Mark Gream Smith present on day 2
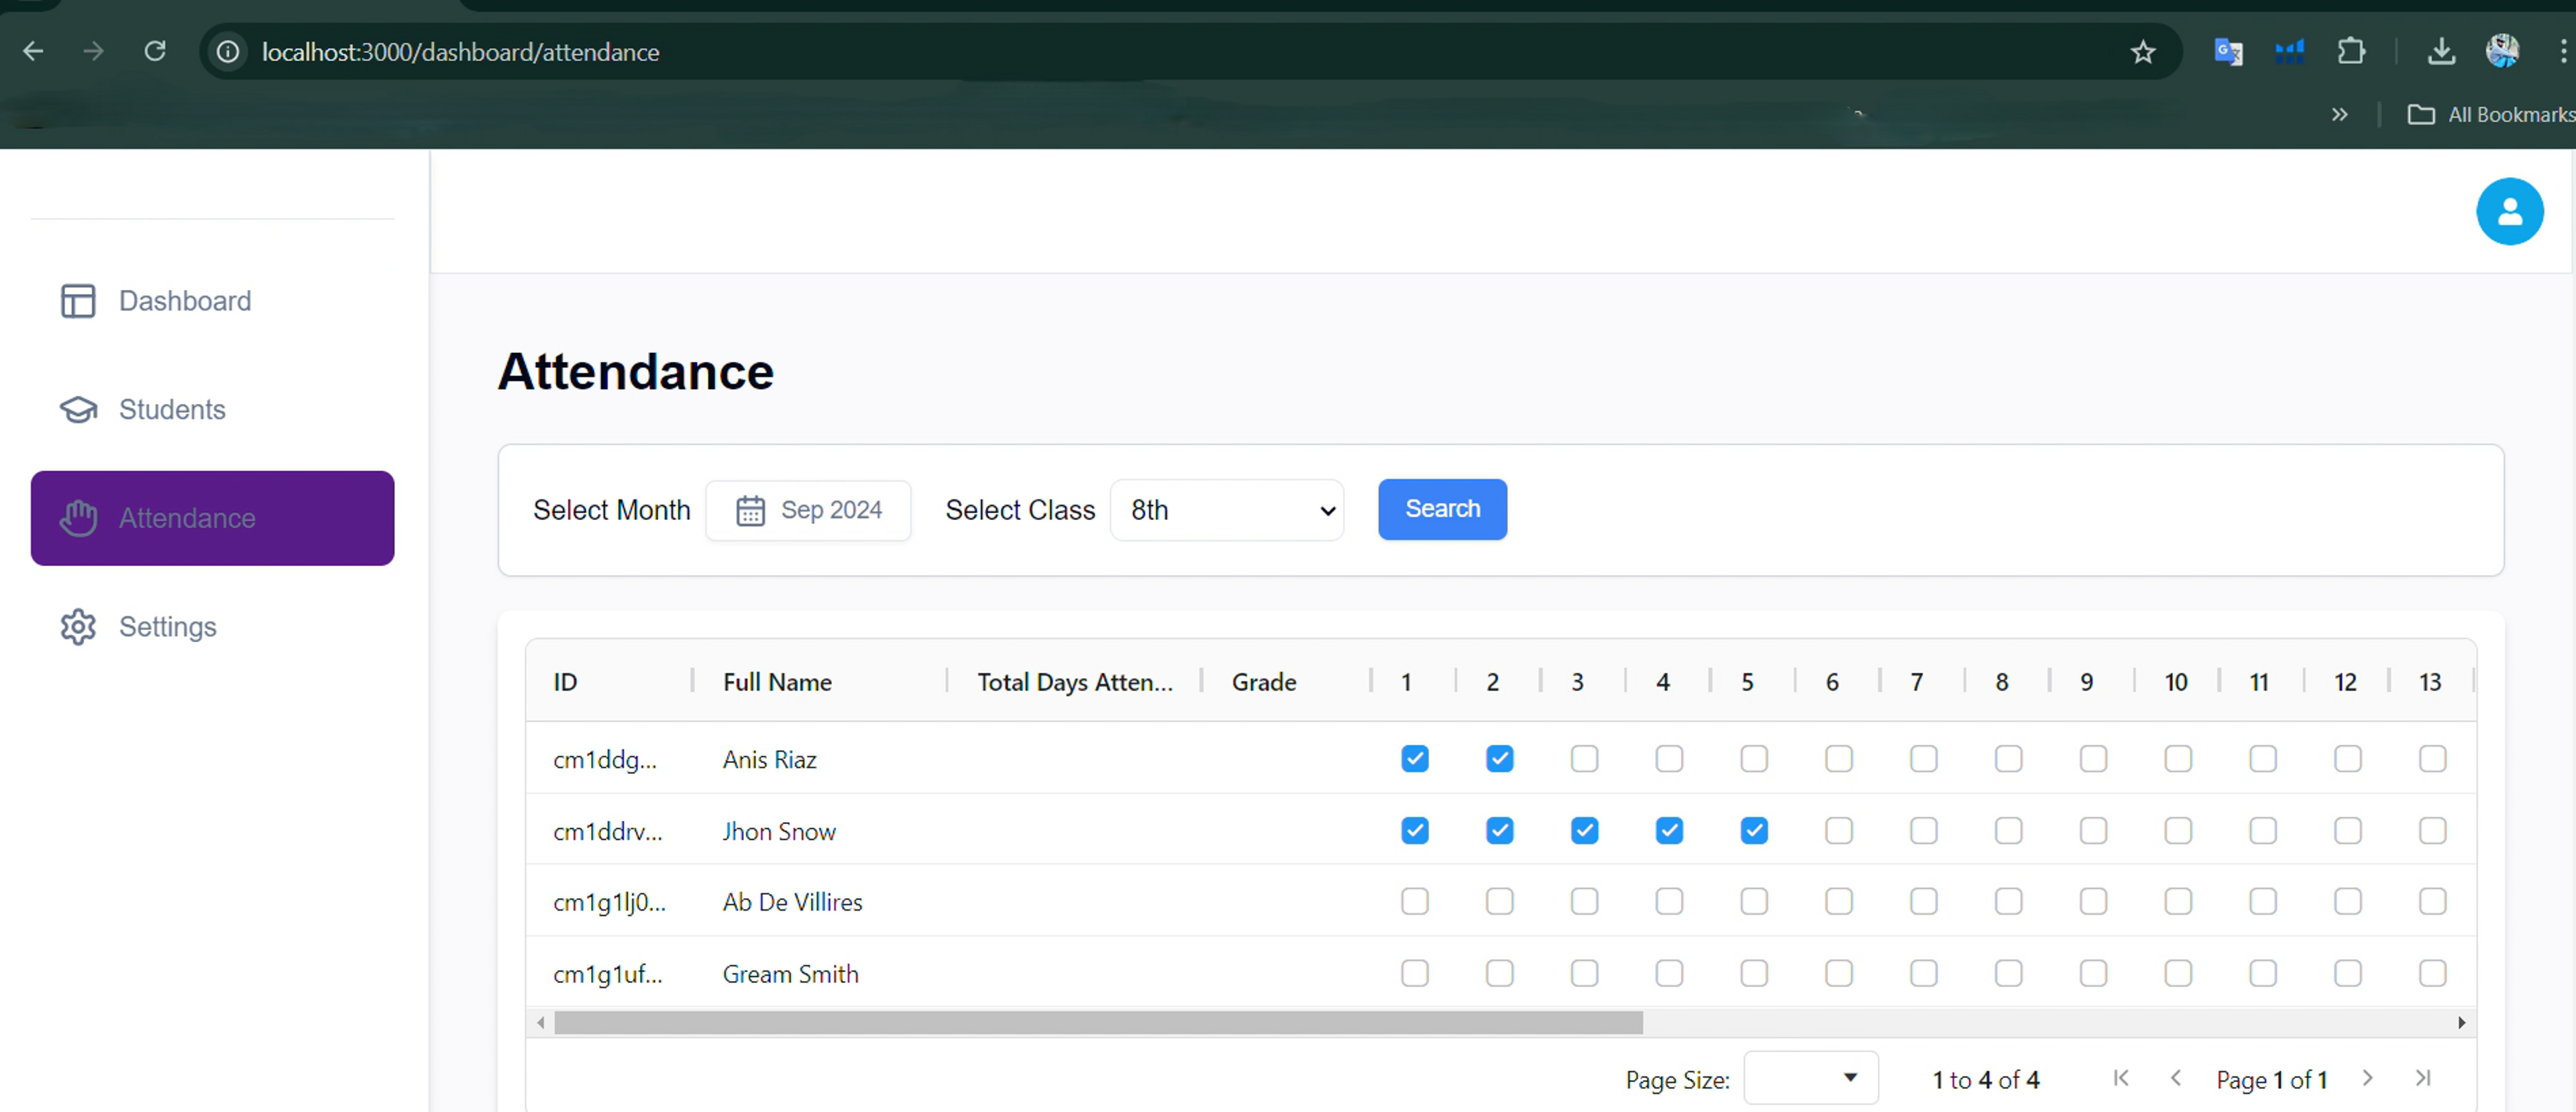 tap(1499, 973)
